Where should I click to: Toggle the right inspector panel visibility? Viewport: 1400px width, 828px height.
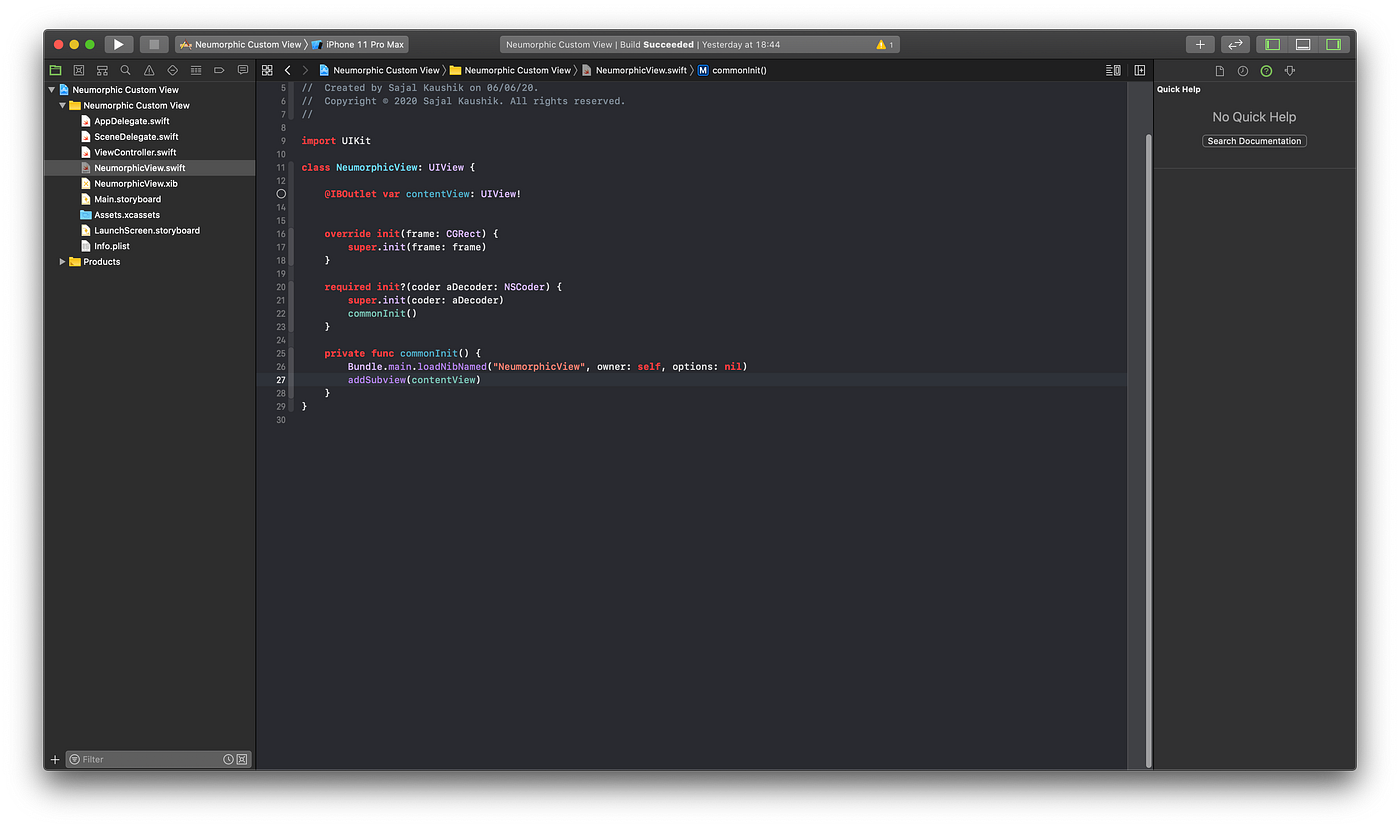tap(1333, 44)
